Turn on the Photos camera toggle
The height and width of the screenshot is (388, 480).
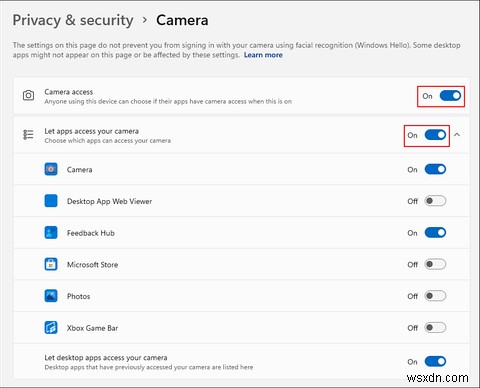[435, 296]
